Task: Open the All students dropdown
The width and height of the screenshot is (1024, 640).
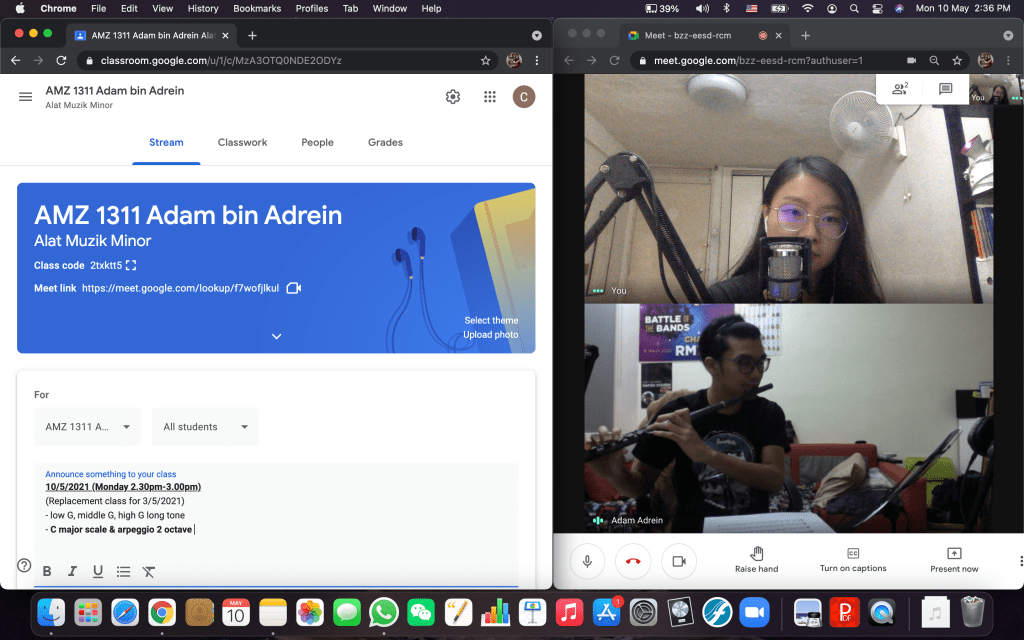Action: (x=205, y=427)
